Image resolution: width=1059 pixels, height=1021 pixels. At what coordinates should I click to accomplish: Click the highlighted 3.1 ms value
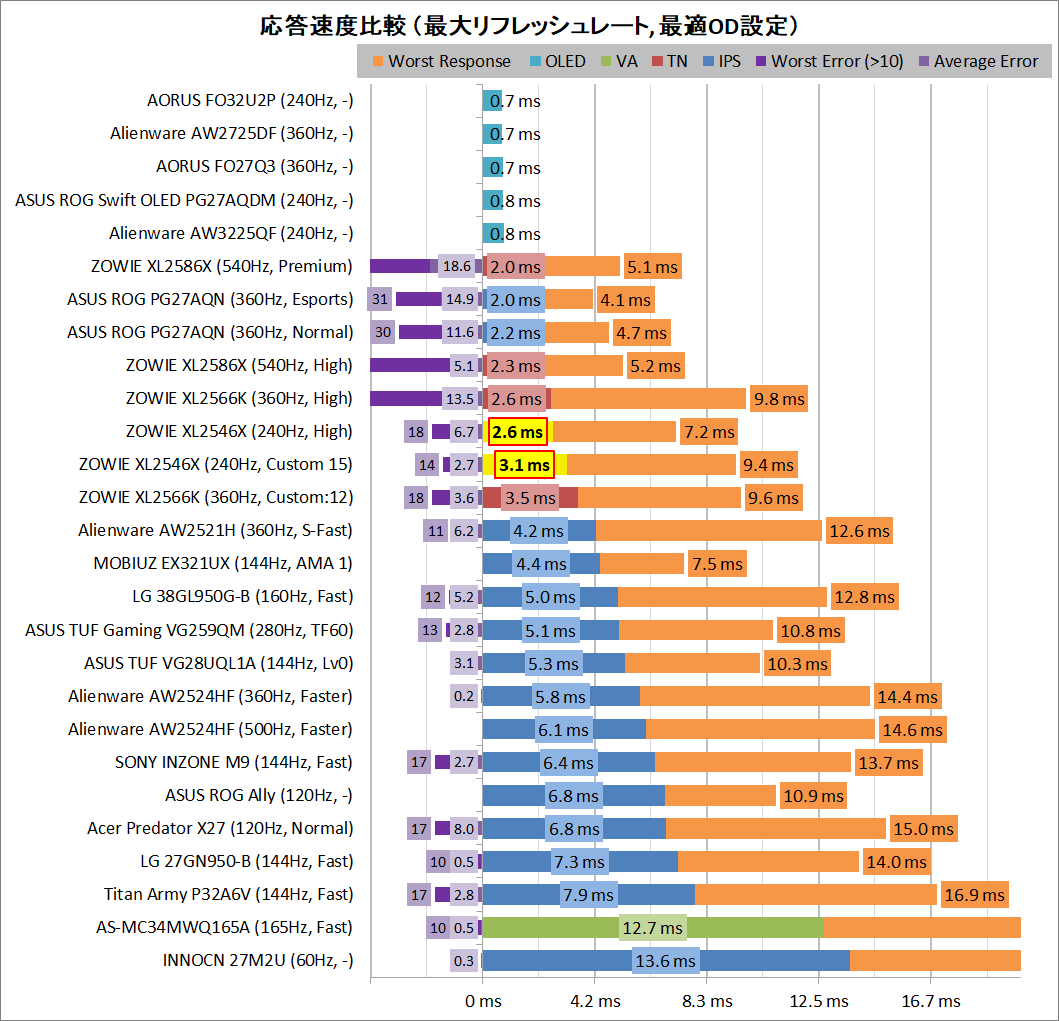coord(524,465)
